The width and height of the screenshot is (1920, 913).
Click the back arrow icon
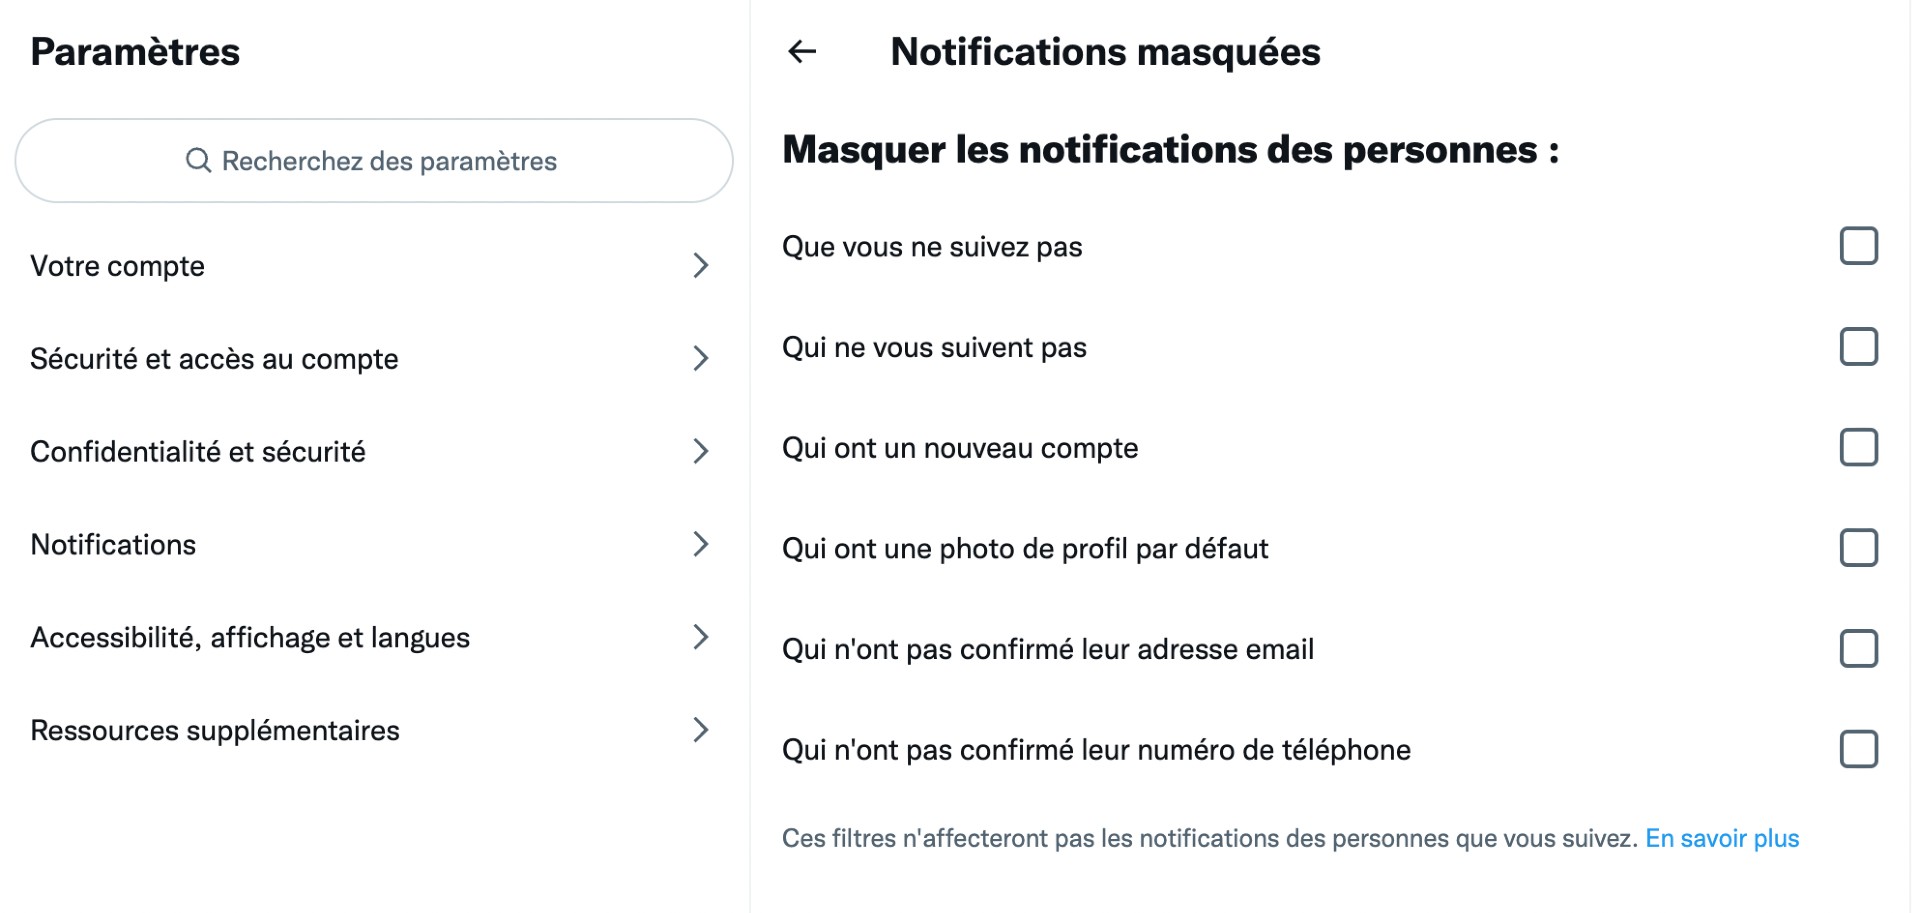pyautogui.click(x=802, y=52)
